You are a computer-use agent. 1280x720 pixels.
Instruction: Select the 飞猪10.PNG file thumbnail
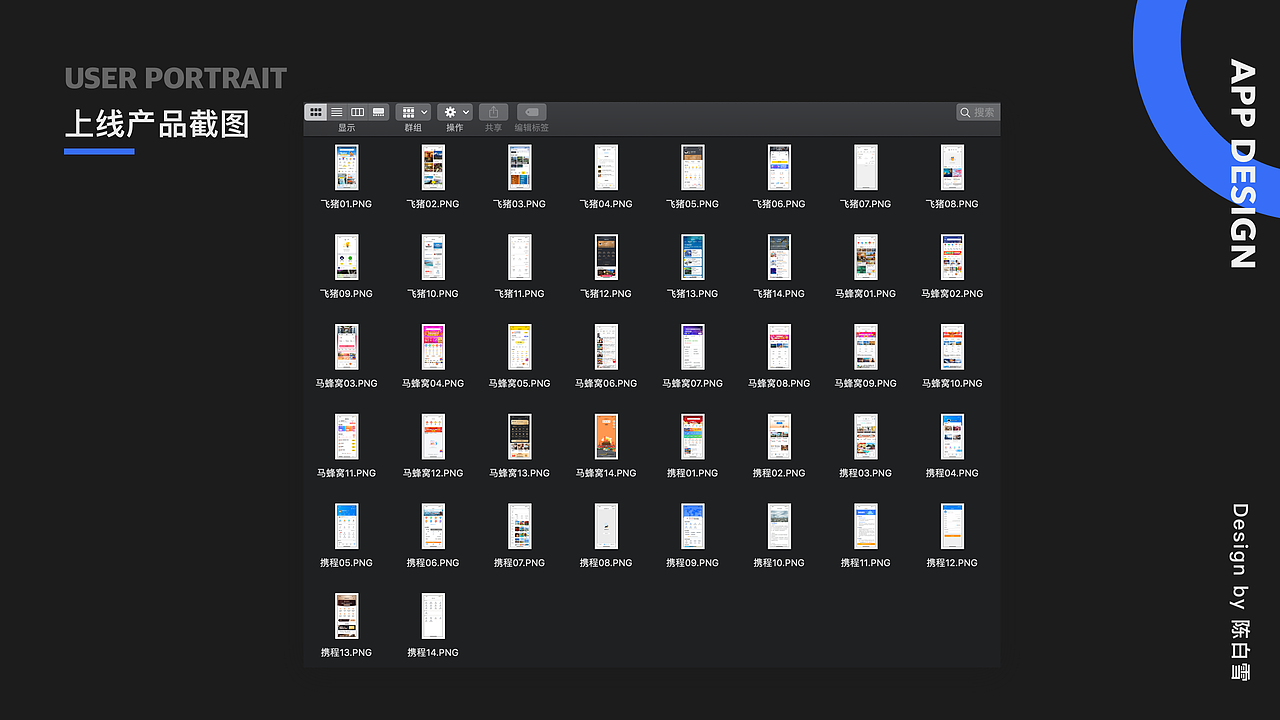tap(433, 257)
